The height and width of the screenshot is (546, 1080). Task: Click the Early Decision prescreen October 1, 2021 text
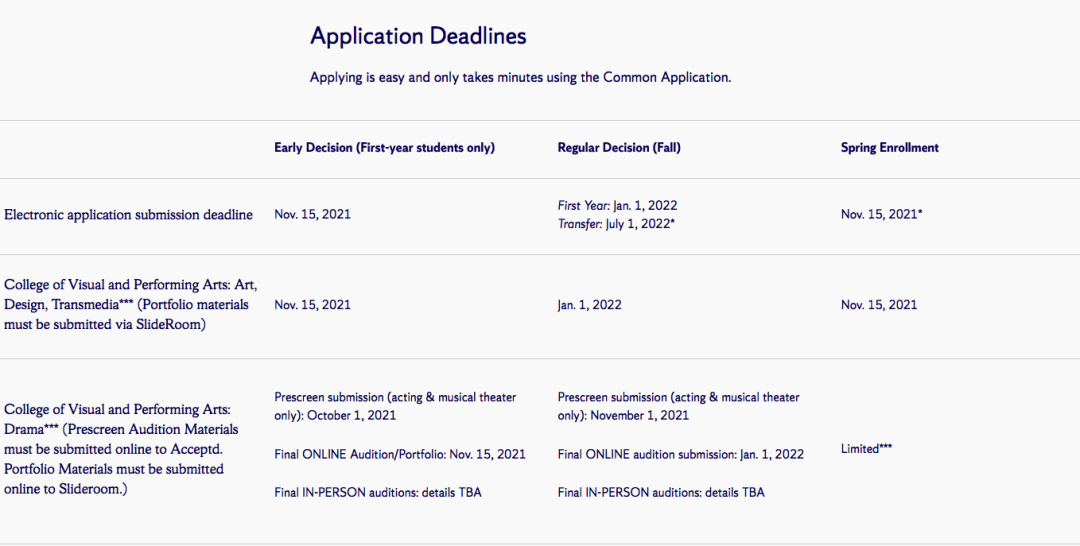[395, 406]
